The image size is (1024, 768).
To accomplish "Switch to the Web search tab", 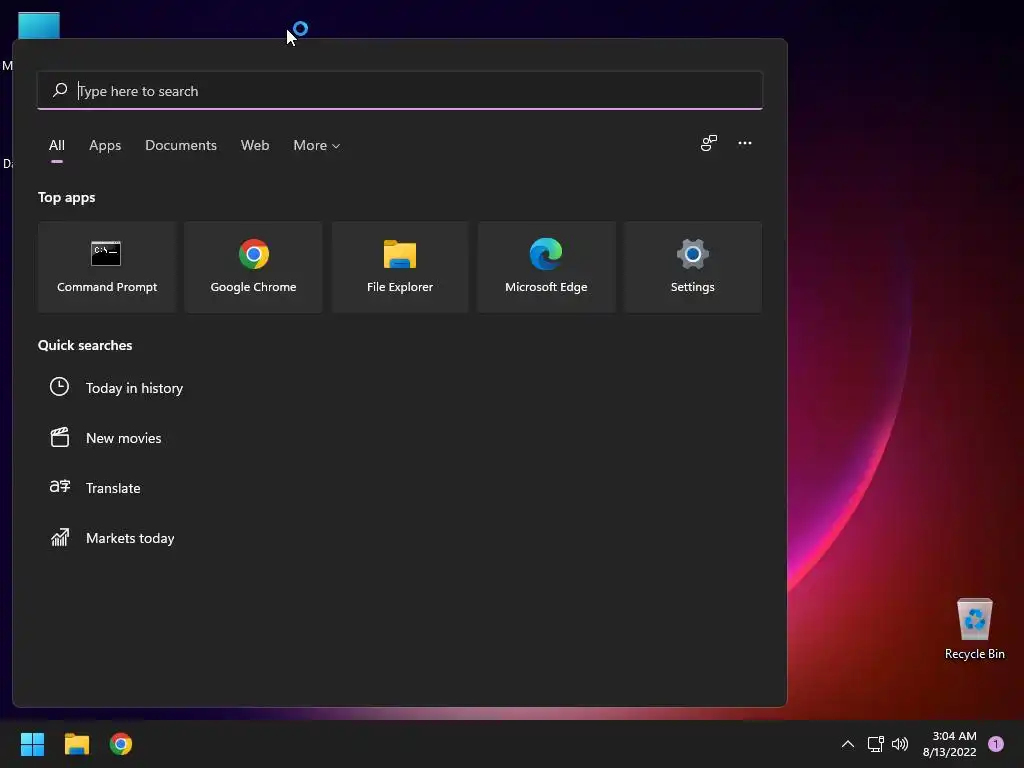I will pos(255,146).
